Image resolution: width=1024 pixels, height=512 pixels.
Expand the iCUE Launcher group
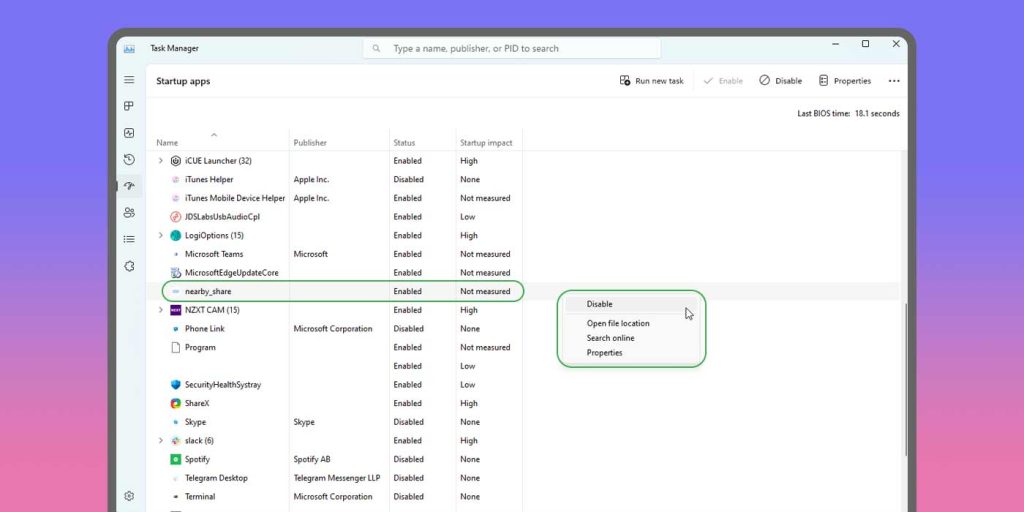160,161
